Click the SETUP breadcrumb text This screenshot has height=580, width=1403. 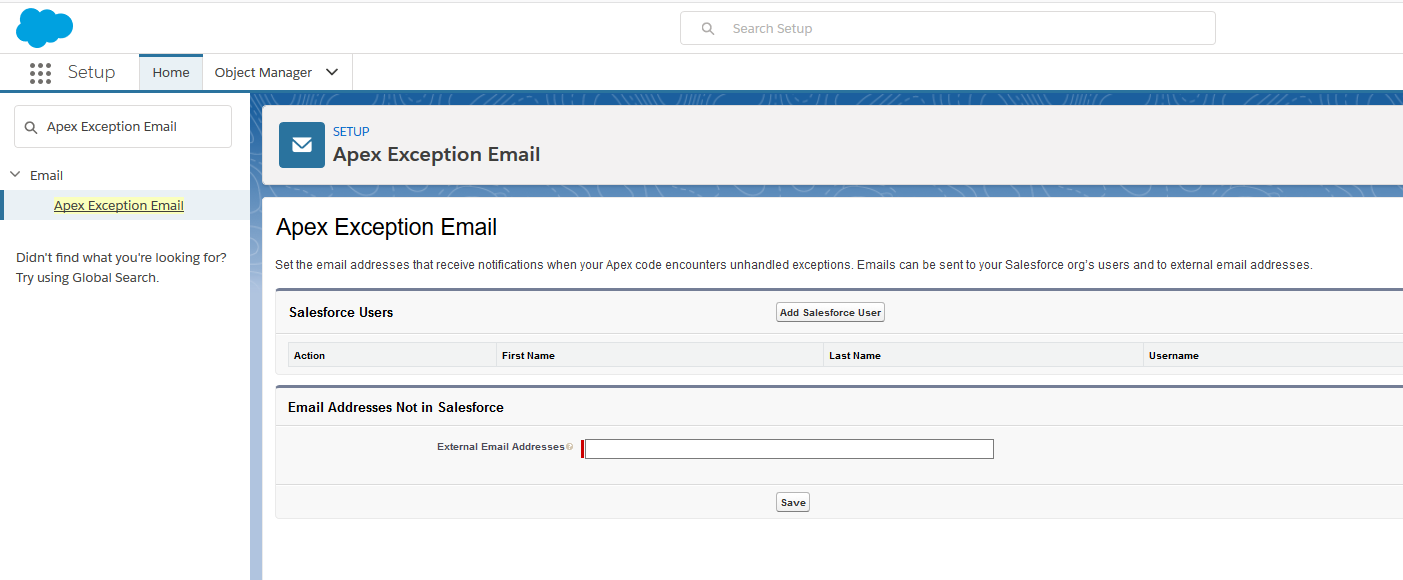point(351,132)
